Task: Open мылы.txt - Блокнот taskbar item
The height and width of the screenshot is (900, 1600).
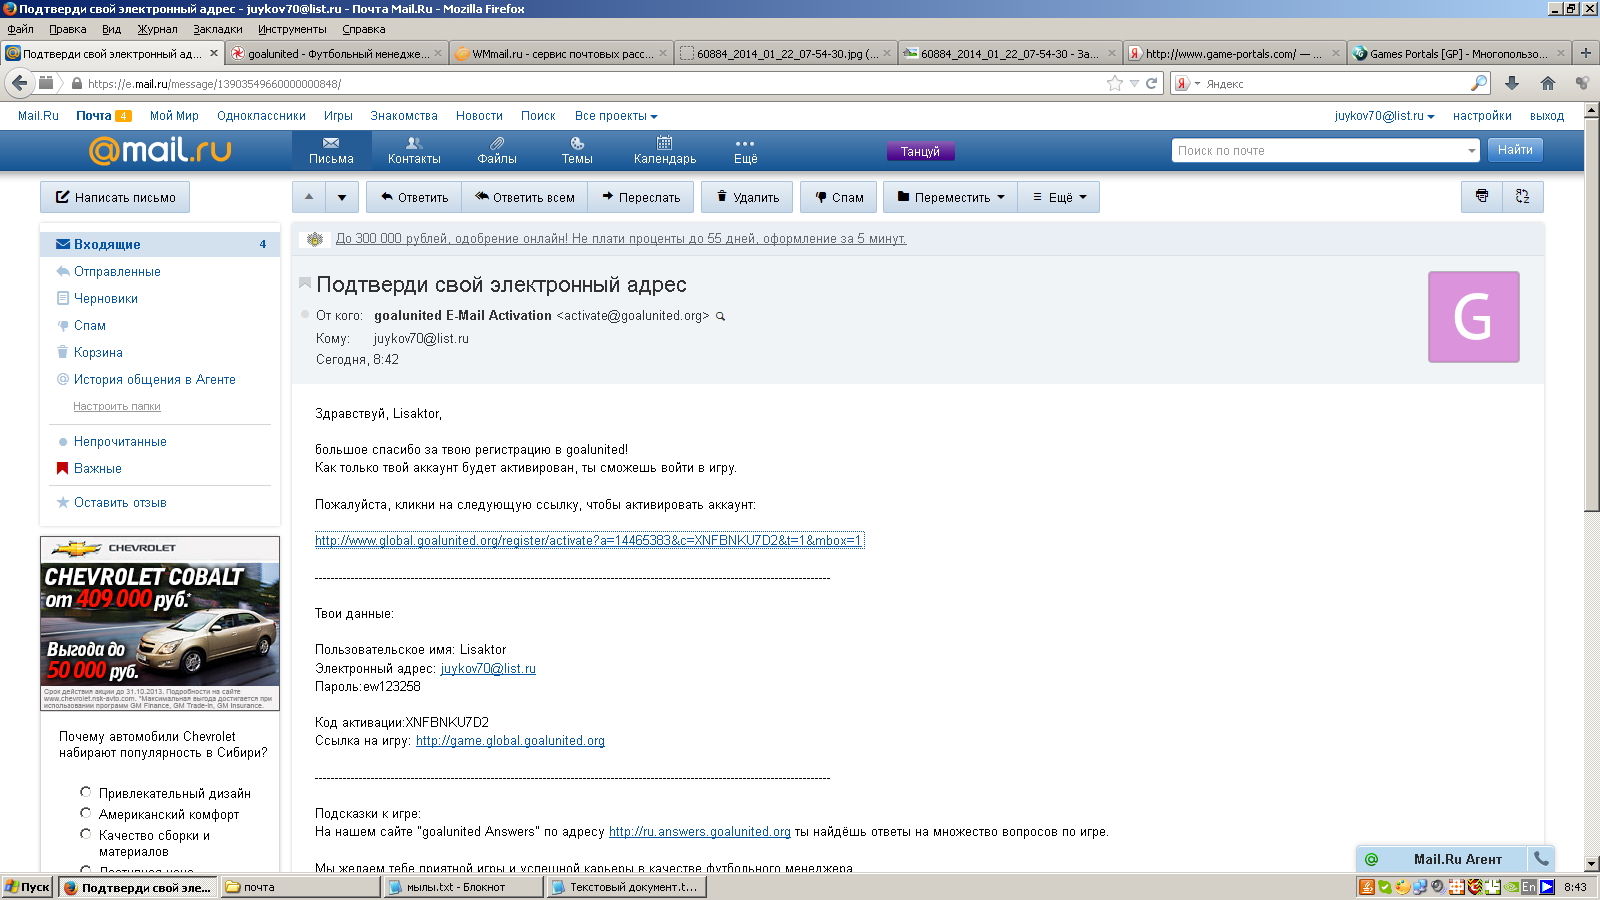Action: (x=463, y=887)
